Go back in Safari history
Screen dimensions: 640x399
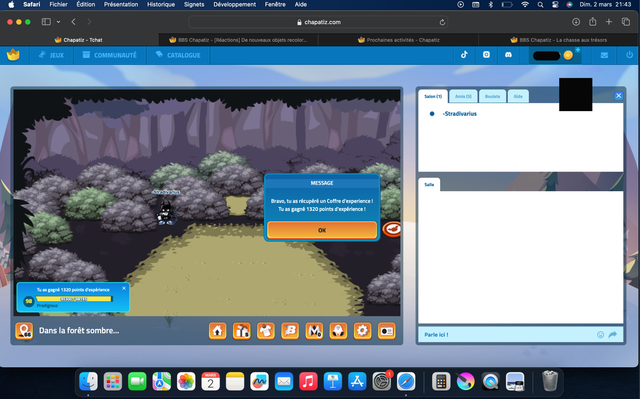coord(73,22)
